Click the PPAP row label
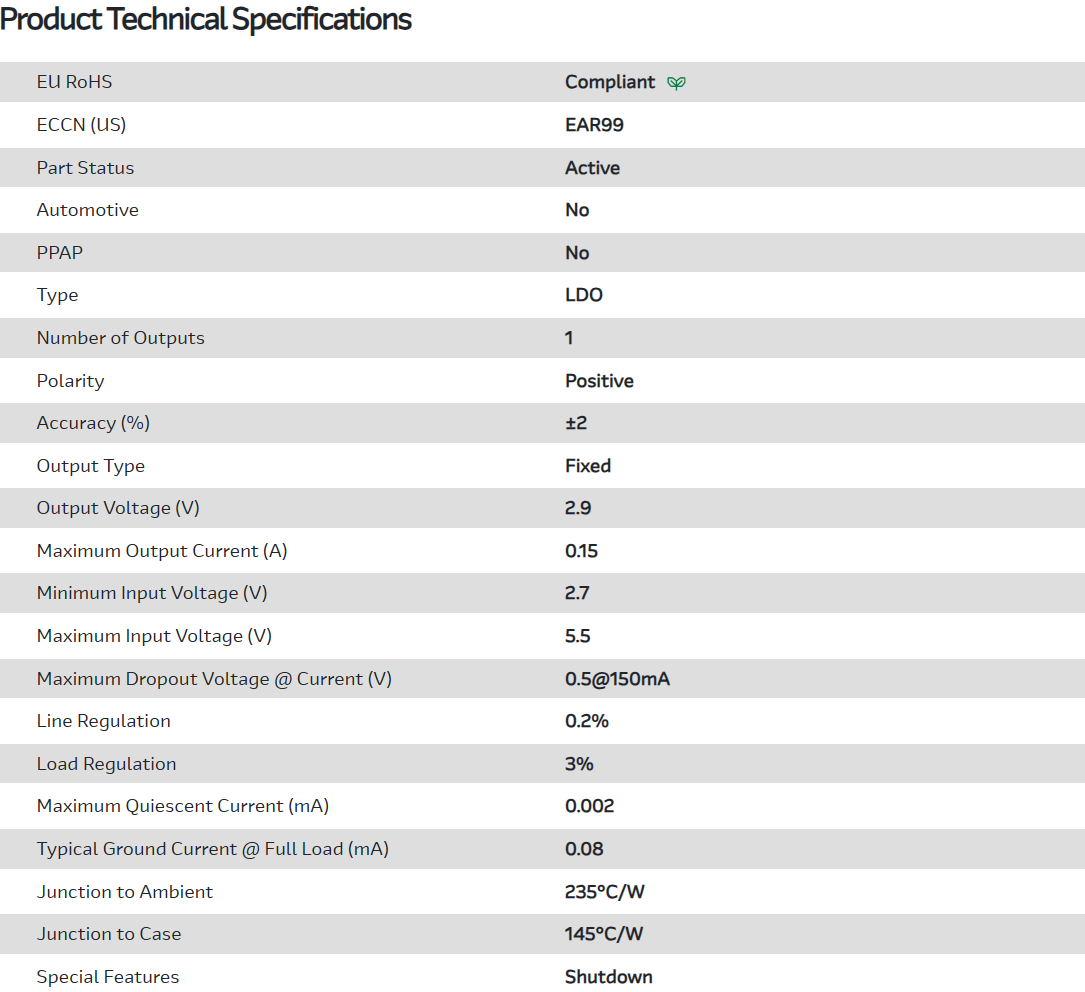 click(x=60, y=253)
